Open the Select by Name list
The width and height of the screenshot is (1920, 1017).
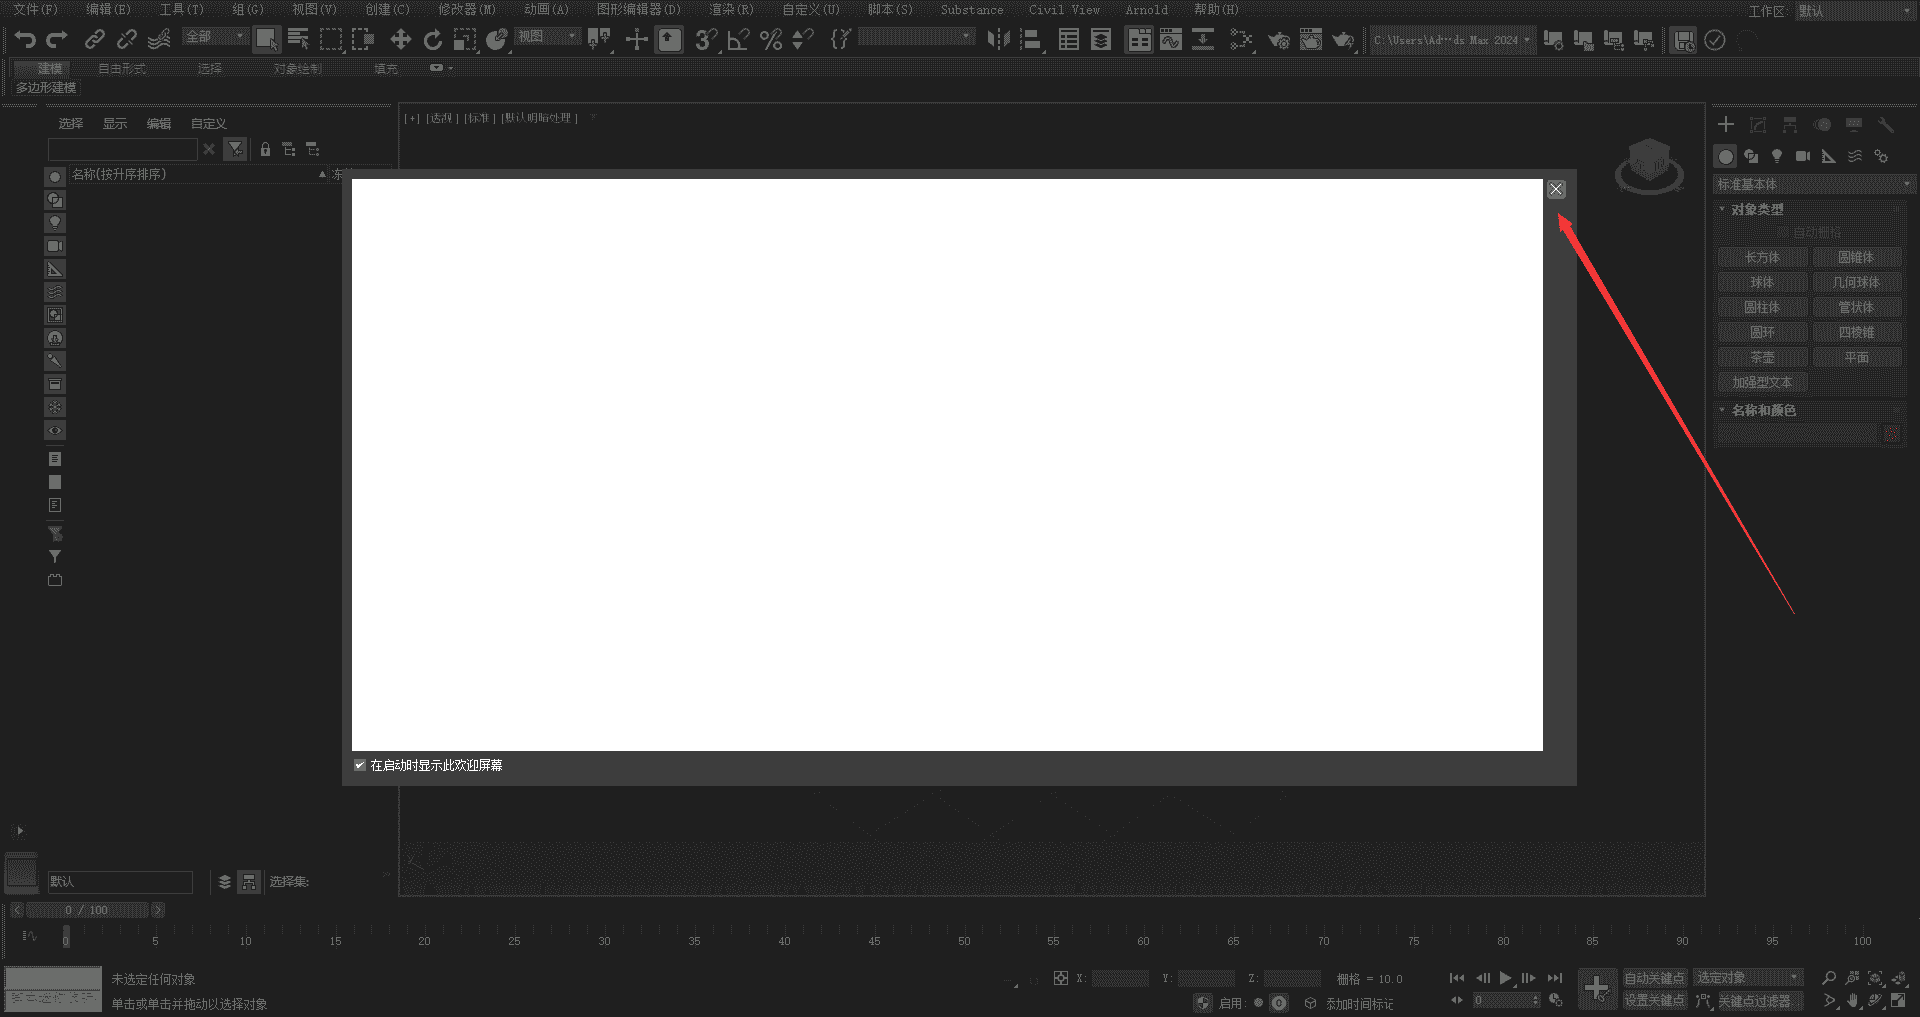tap(298, 39)
